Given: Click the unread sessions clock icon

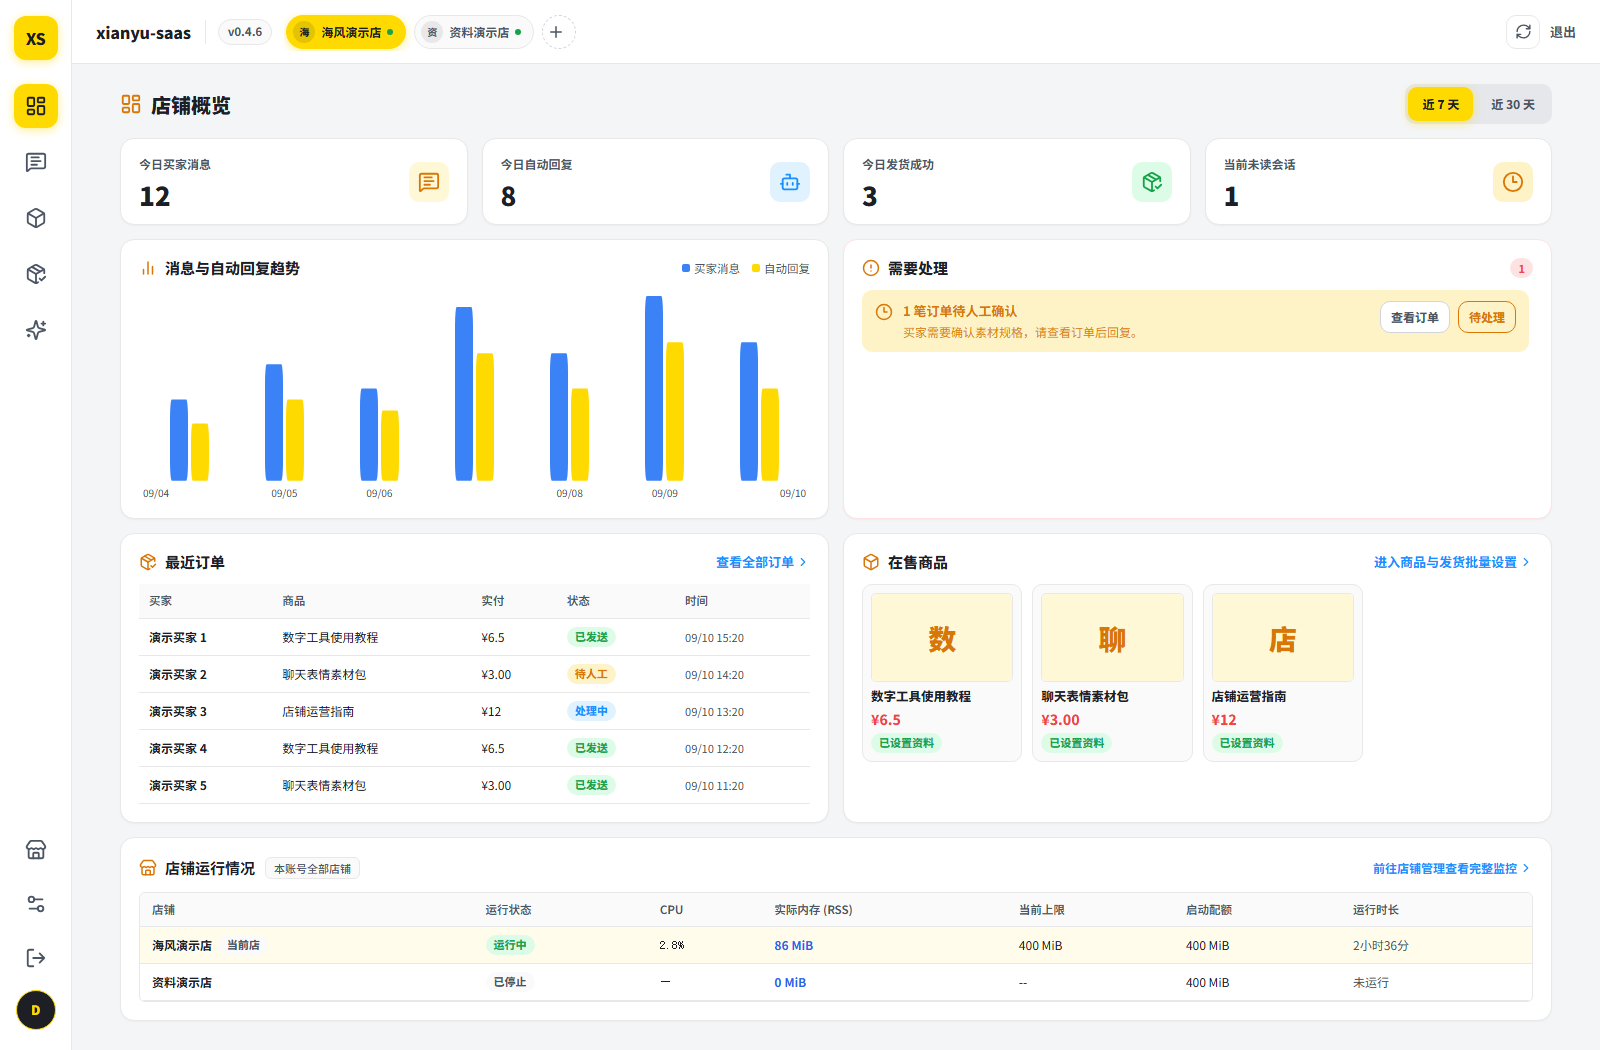Looking at the screenshot, I should (1513, 182).
